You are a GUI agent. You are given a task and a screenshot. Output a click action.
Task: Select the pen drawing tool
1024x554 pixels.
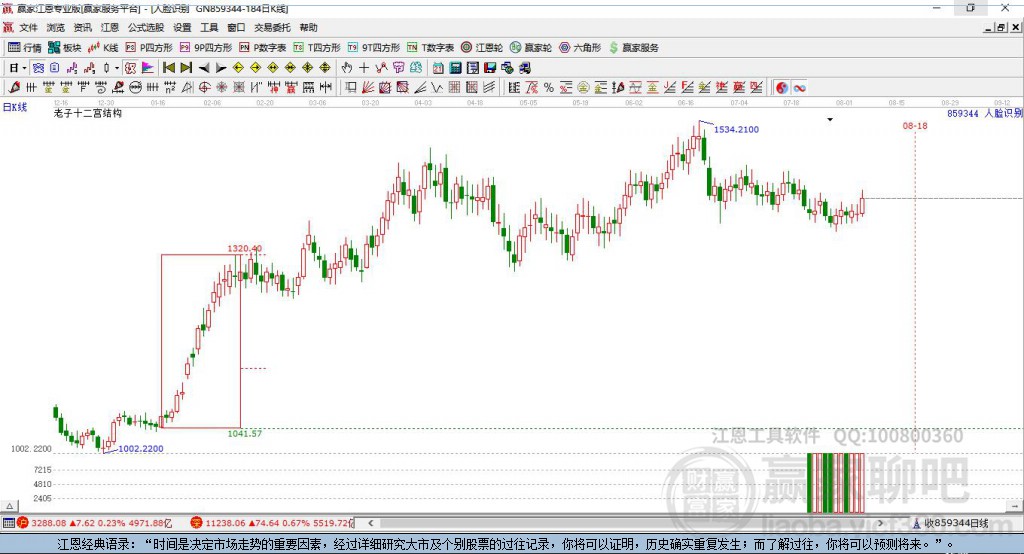tap(14, 88)
